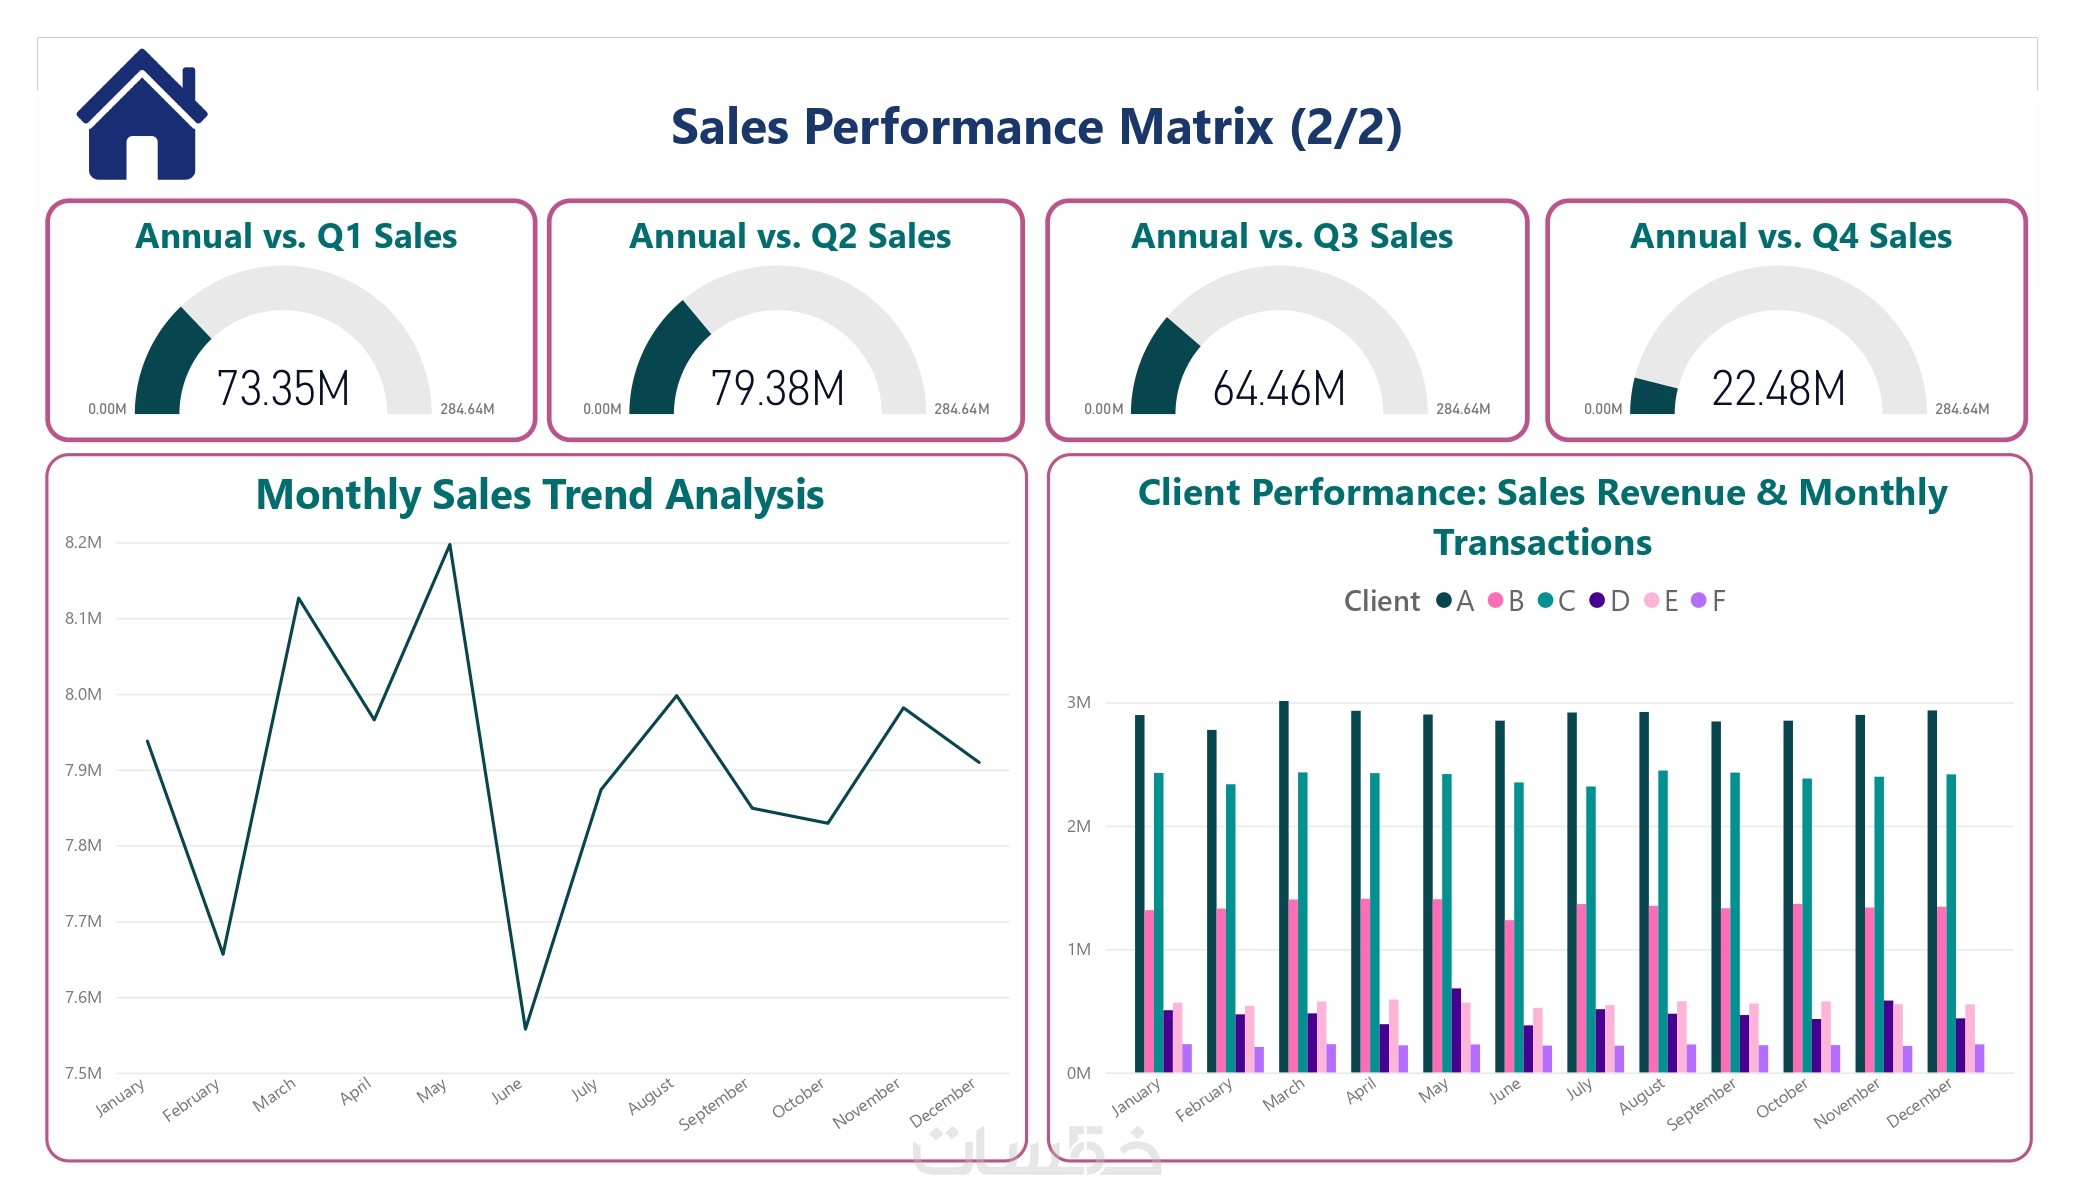Click Sales Performance Matrix page heading
Image resolution: width=2075 pixels, height=1200 pixels.
point(1036,128)
